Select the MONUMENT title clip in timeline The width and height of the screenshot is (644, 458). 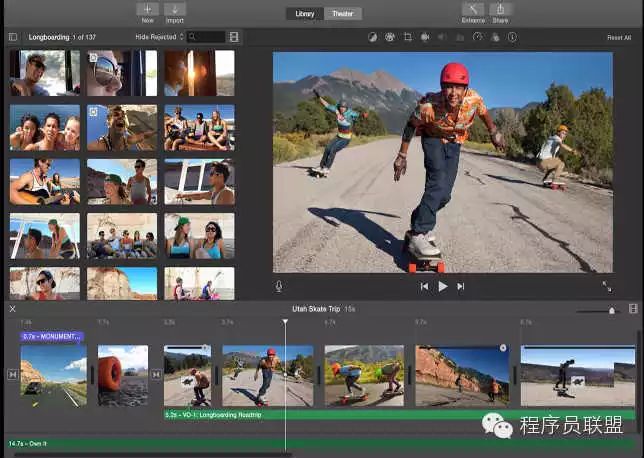pos(51,337)
